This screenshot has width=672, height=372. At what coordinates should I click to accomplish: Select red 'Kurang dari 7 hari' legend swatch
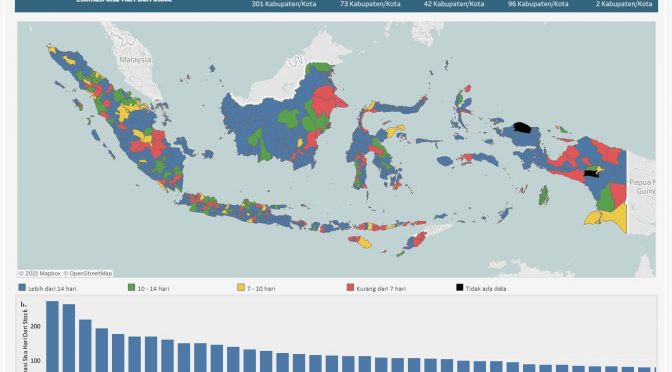351,288
